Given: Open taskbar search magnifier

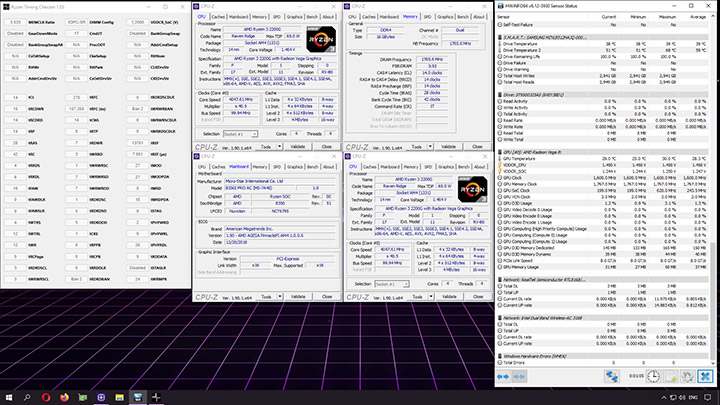Looking at the screenshot, I should pos(27,397).
